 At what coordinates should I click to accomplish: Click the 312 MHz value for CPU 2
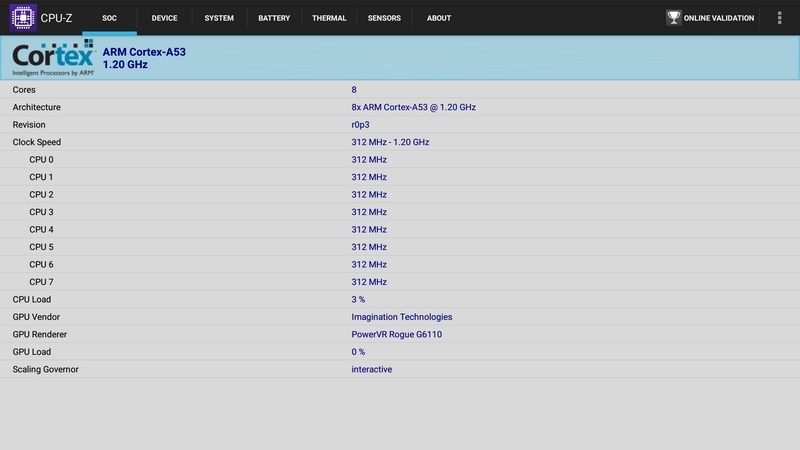coord(369,194)
